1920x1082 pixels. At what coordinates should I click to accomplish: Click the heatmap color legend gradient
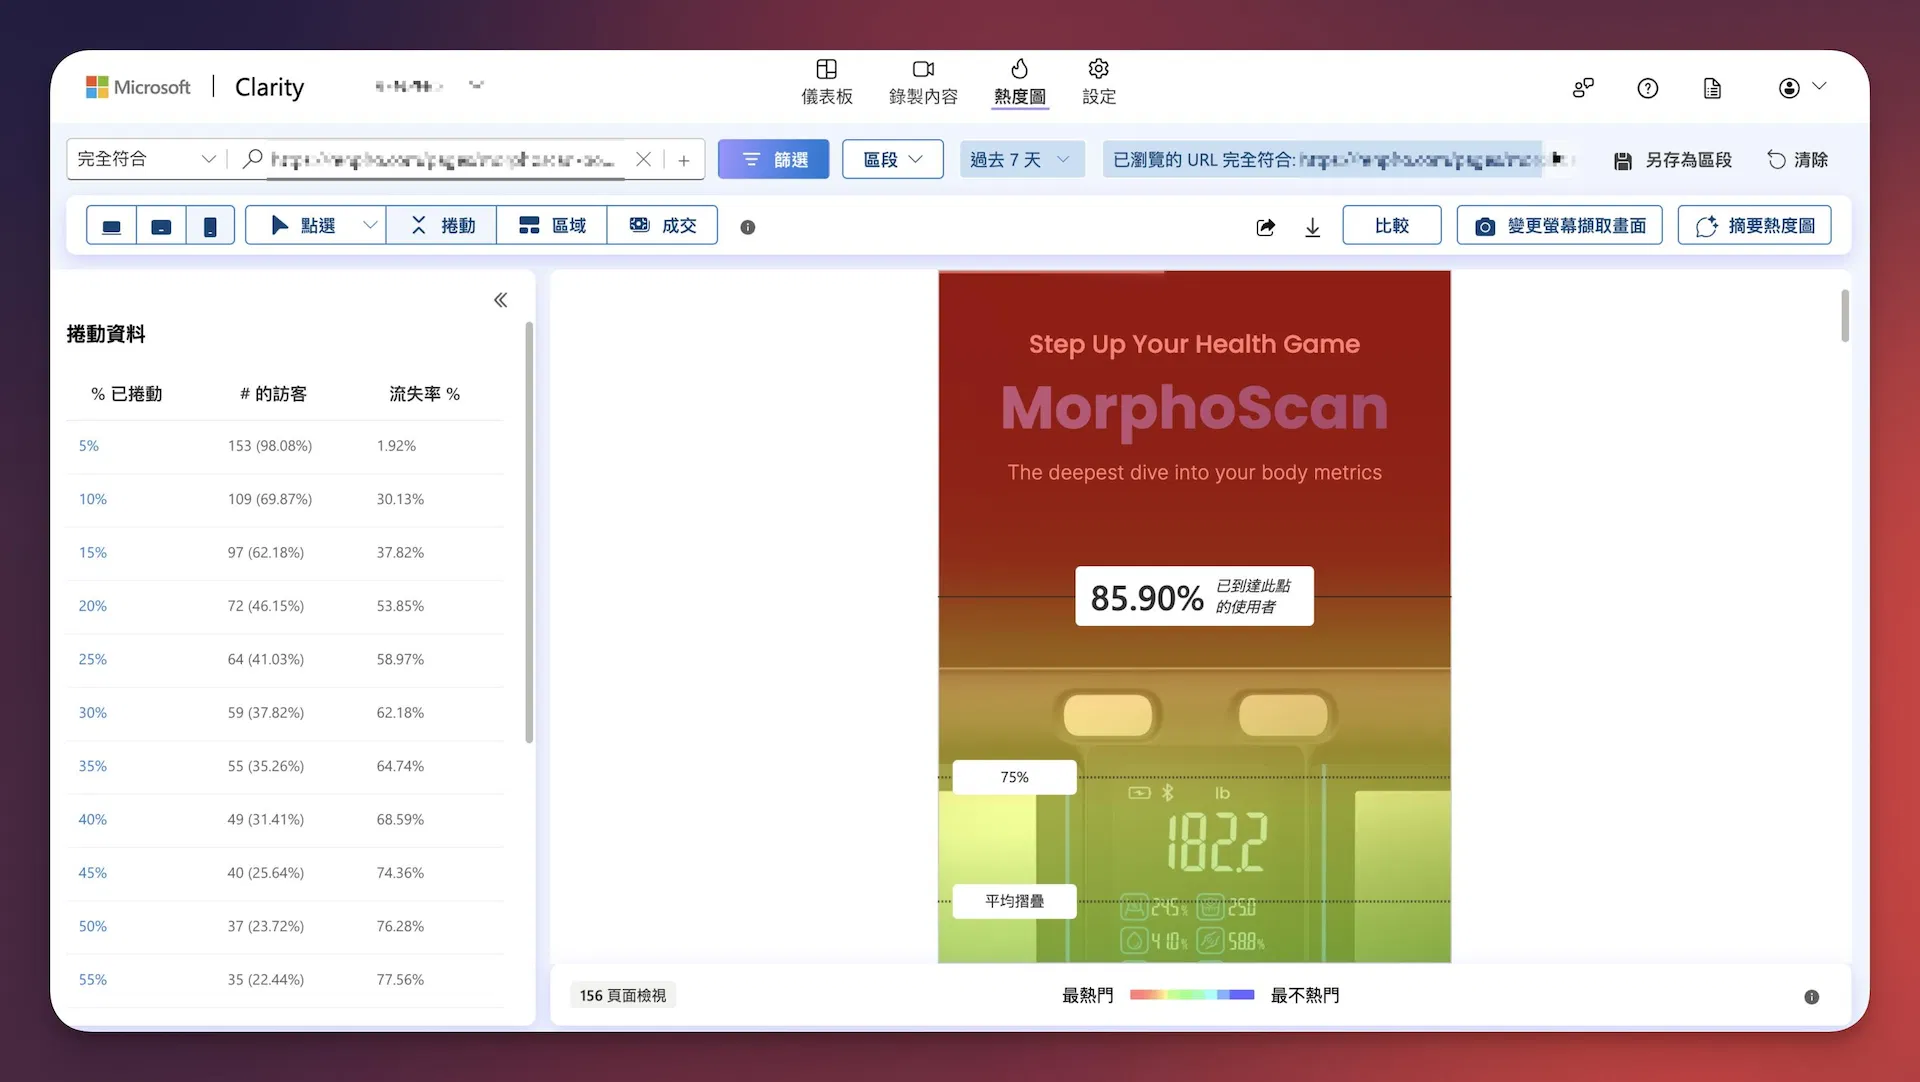click(1191, 995)
